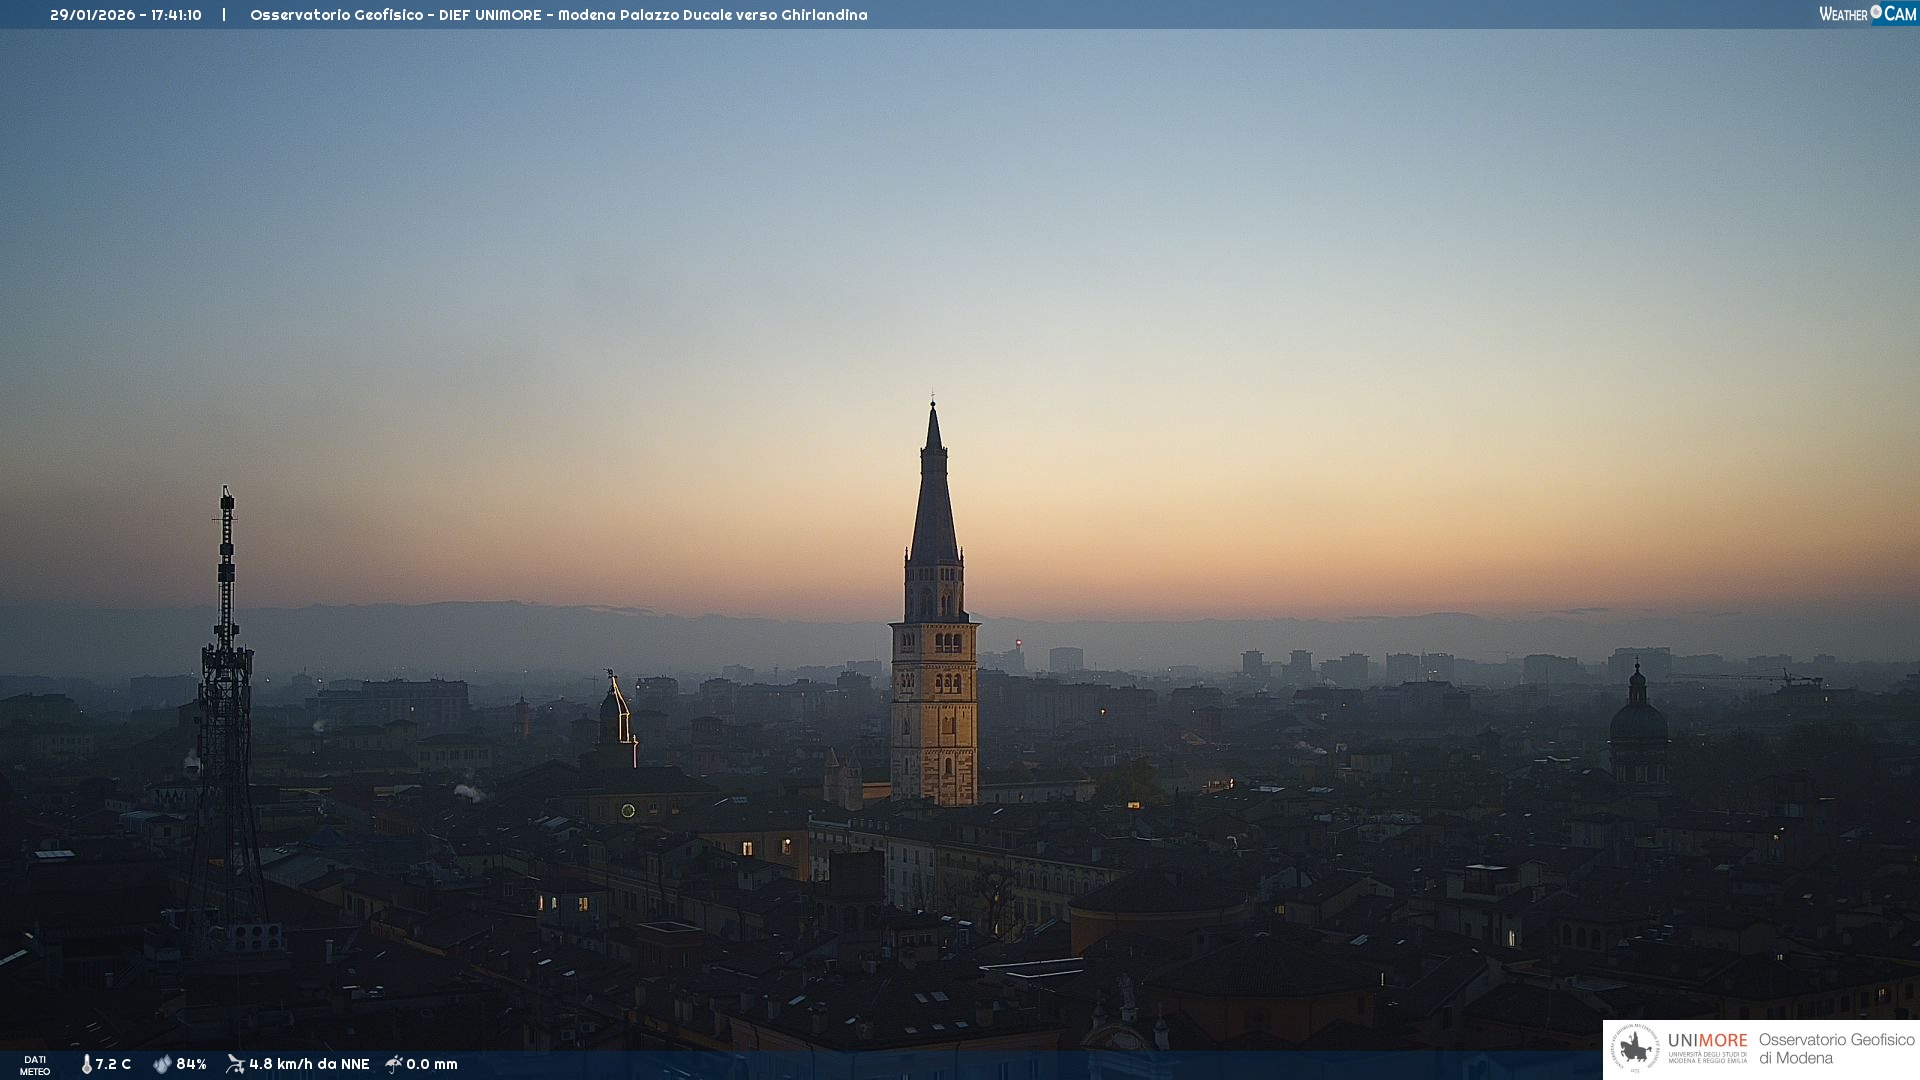Click the 0.0 mm rainfall value

point(432,1064)
